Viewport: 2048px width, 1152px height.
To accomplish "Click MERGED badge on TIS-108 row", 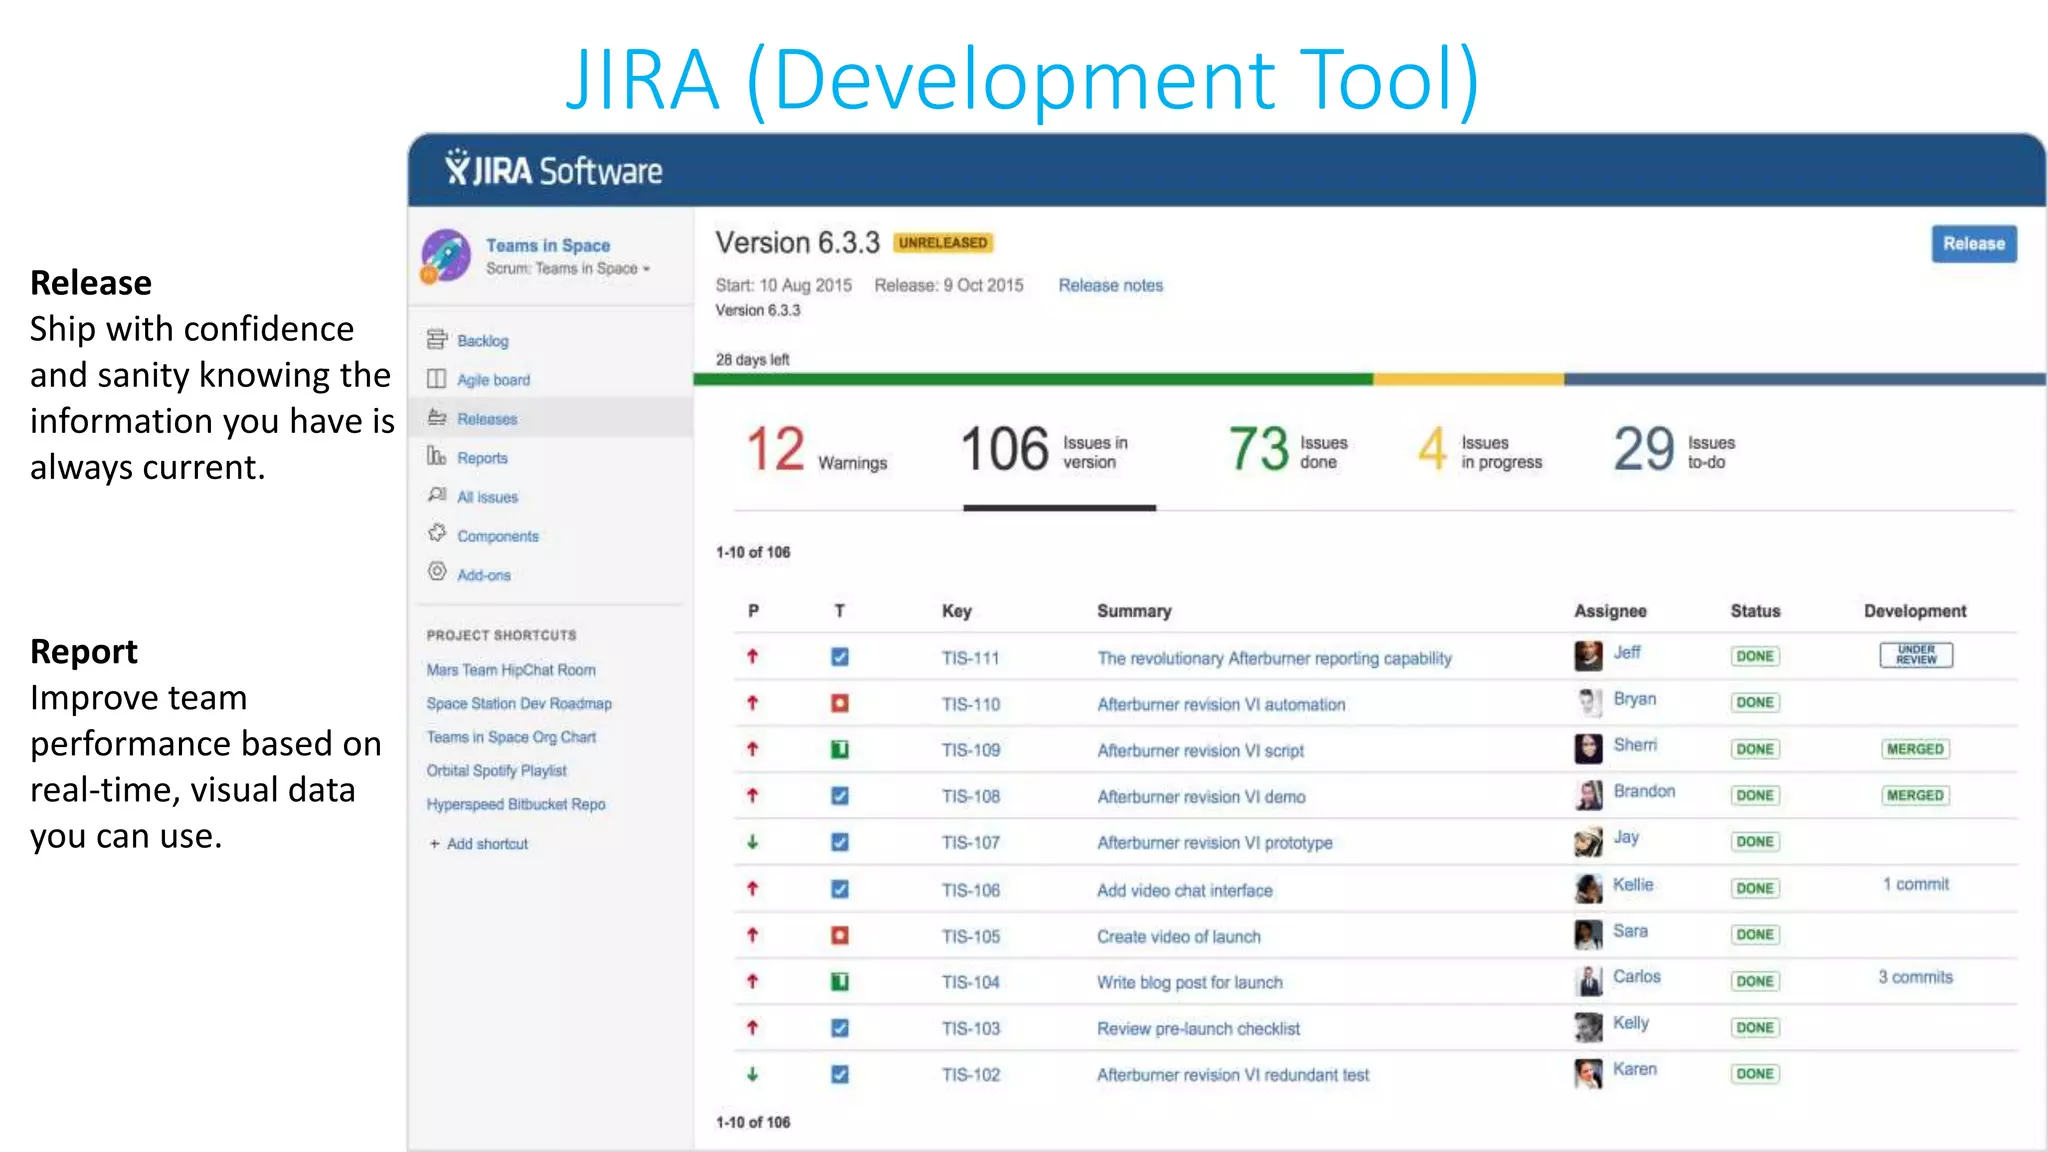I will point(1915,795).
